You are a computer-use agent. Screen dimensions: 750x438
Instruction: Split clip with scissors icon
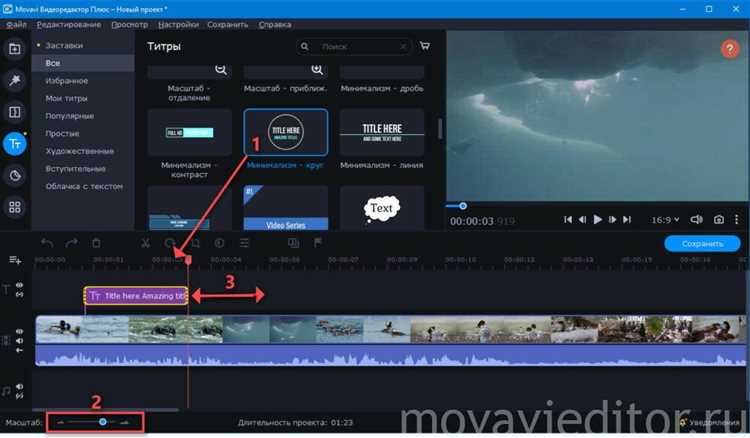click(145, 243)
